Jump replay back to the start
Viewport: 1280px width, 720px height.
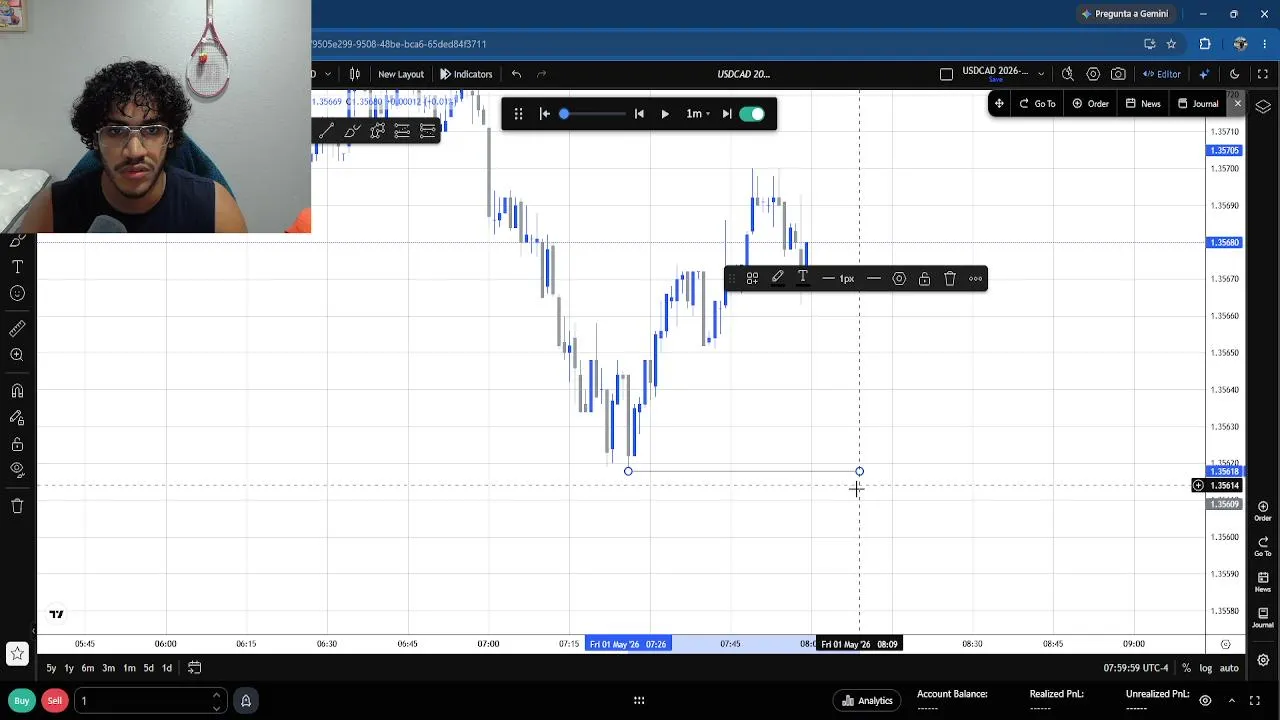(545, 114)
